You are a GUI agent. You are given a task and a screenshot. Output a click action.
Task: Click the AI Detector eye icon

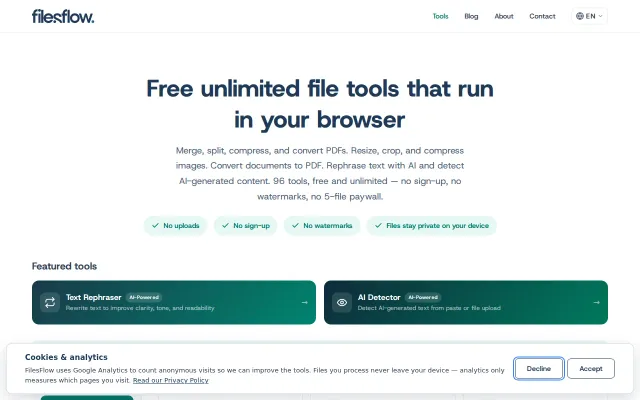342,302
